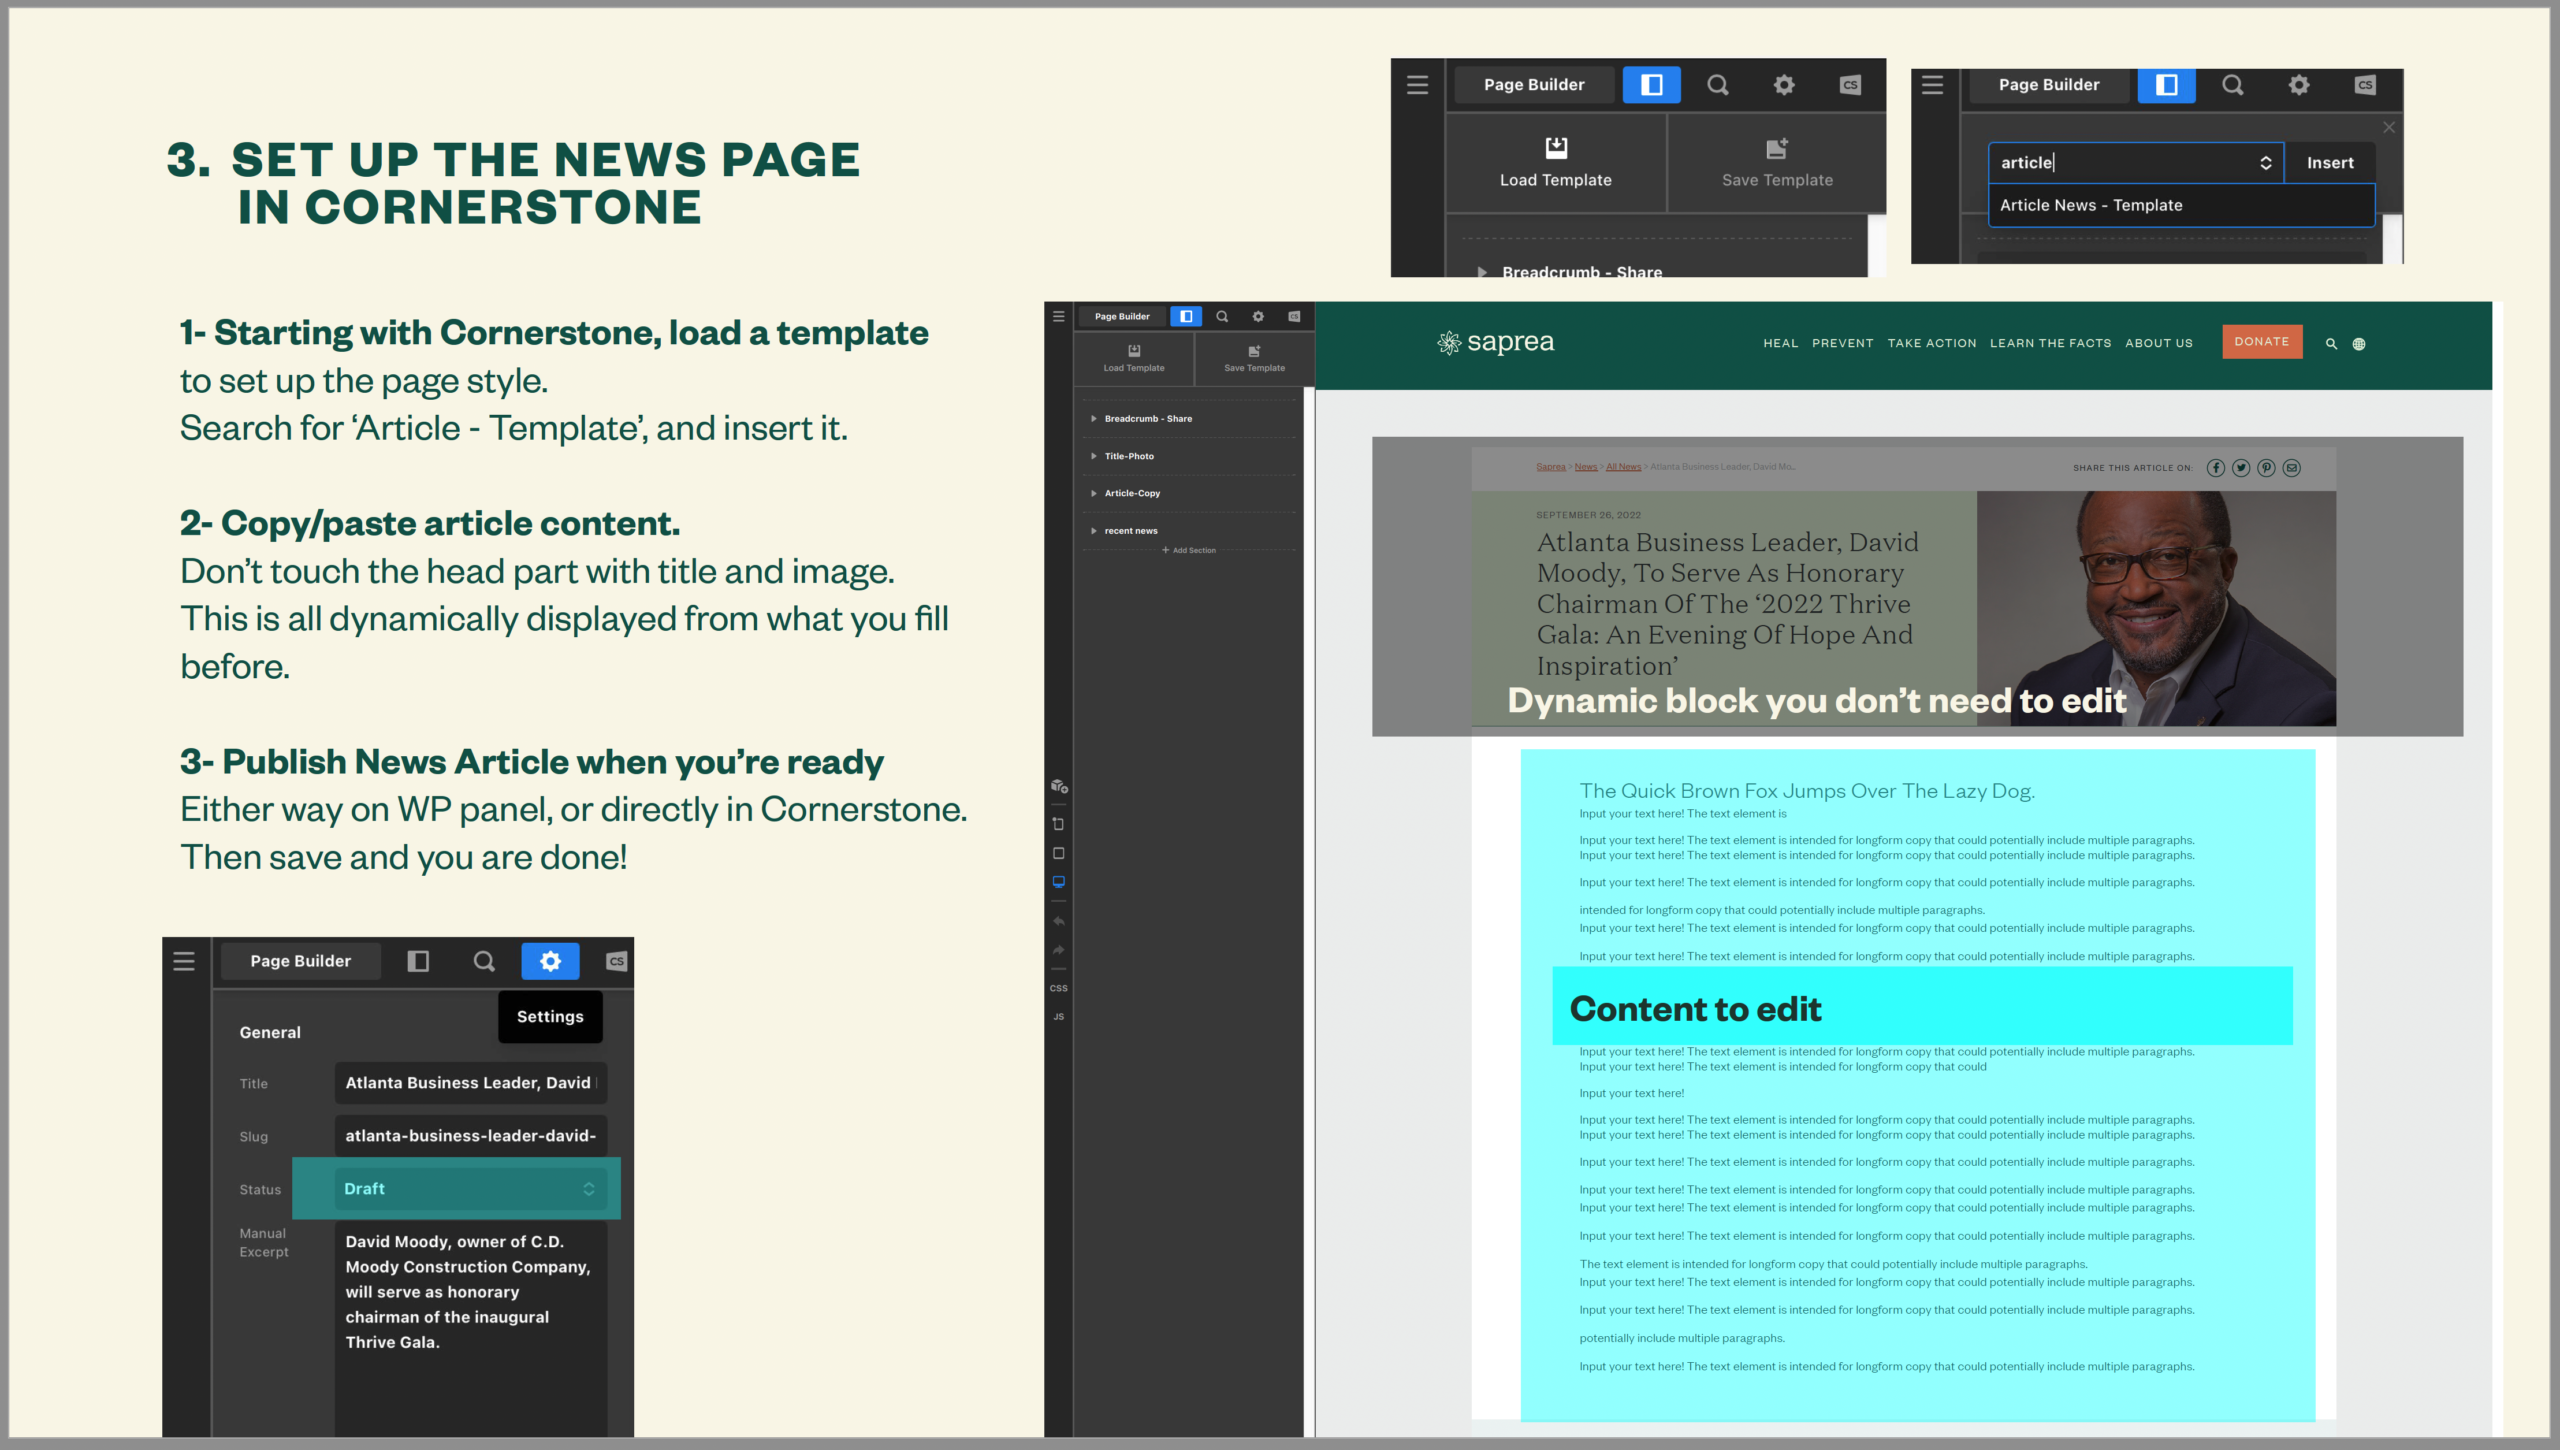Viewport: 2560px width, 1450px height.
Task: Click website header search icon
Action: (2331, 344)
